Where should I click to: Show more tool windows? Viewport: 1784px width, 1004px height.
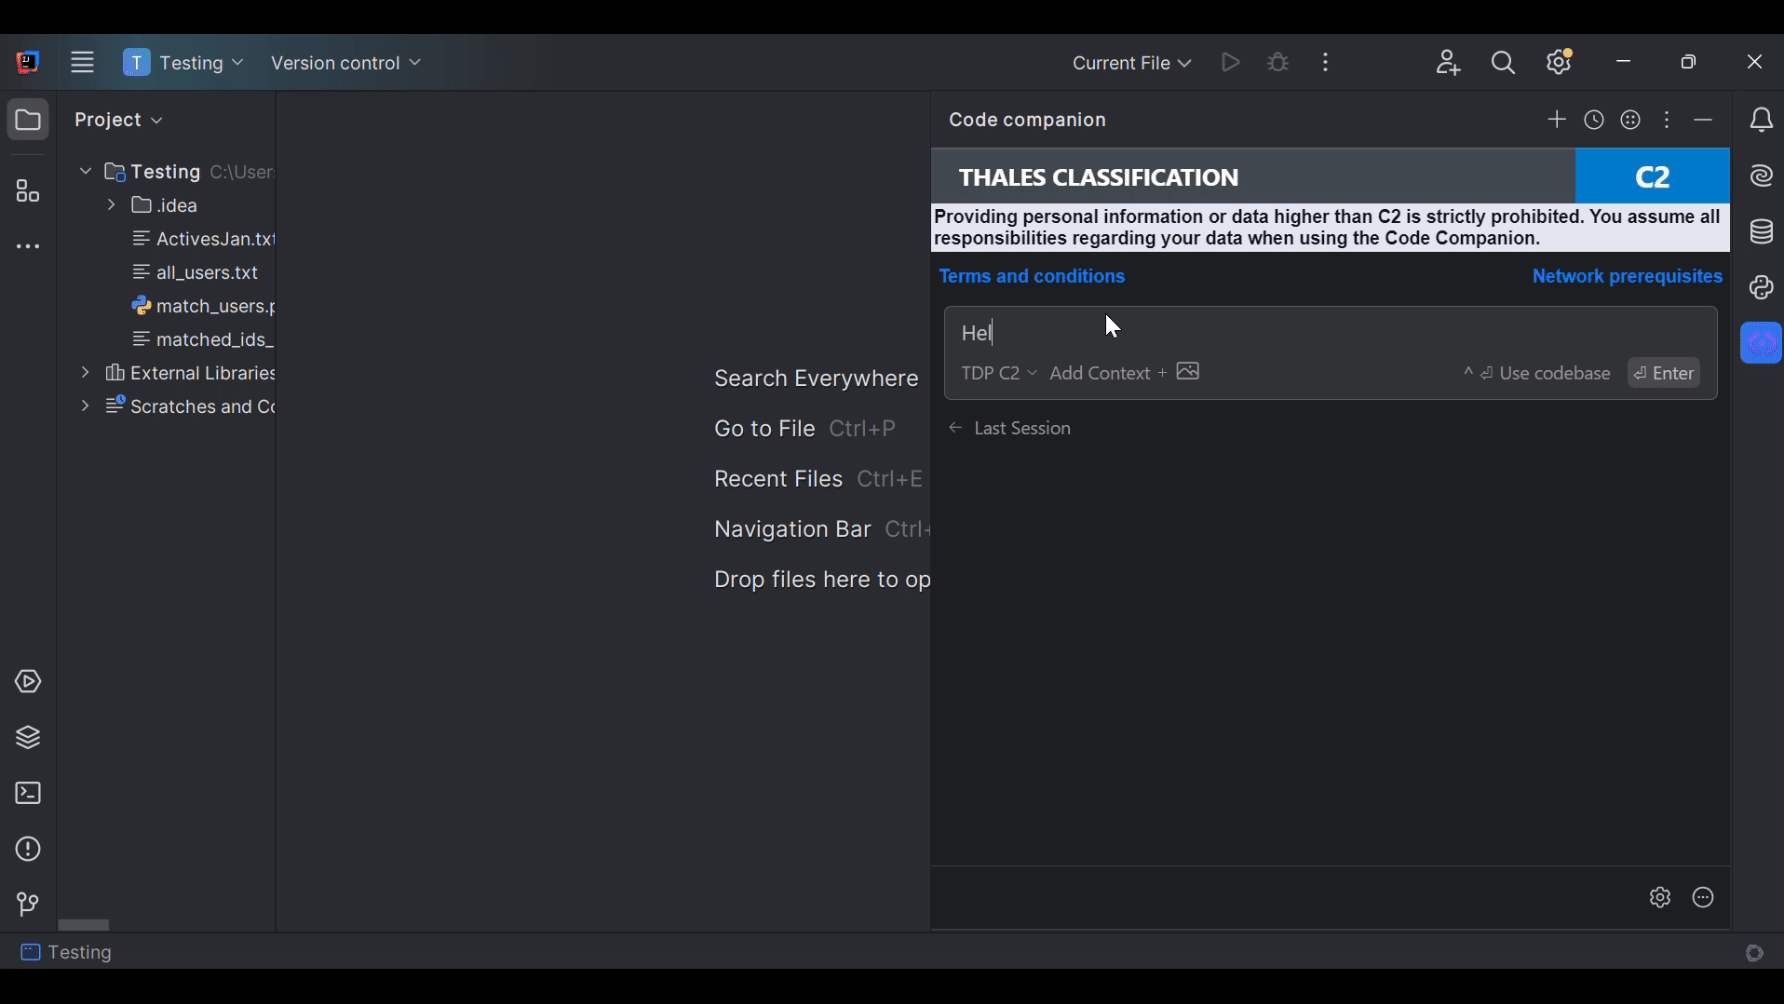pyautogui.click(x=28, y=247)
